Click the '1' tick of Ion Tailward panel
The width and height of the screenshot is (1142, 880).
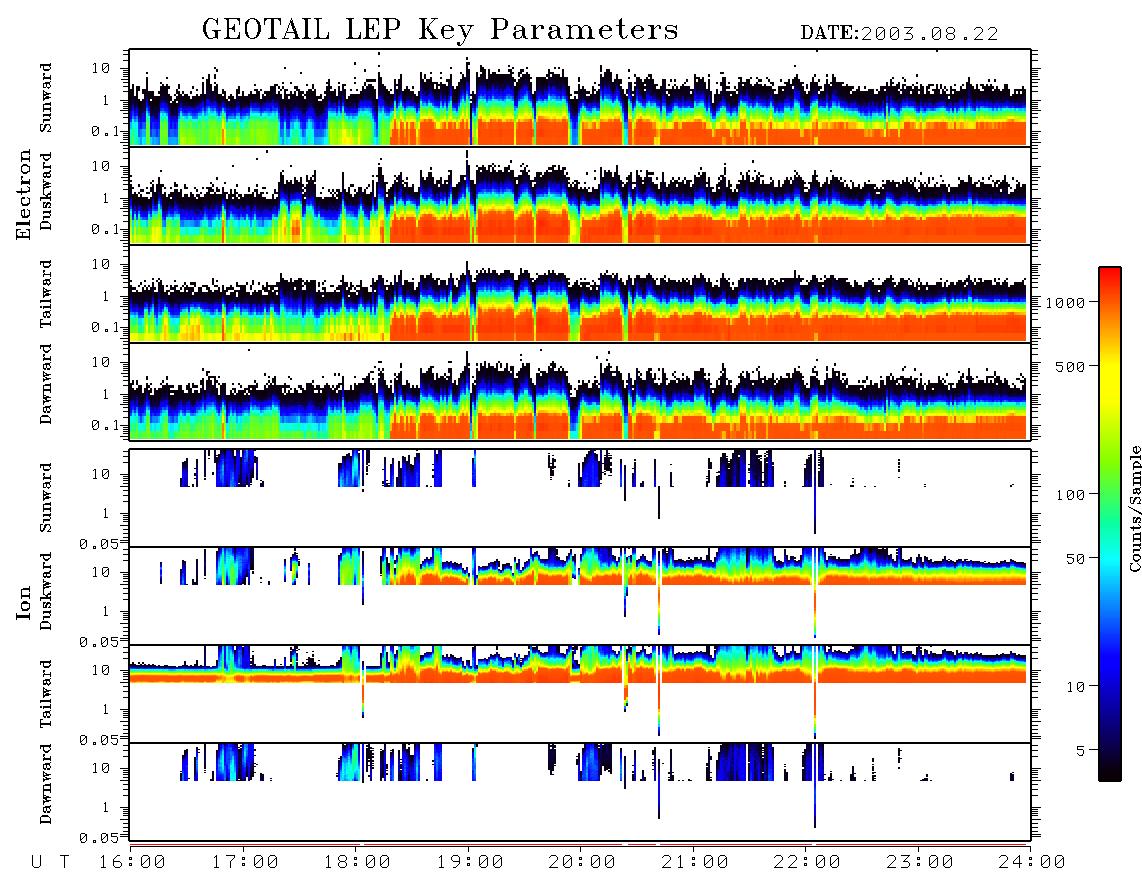(105, 709)
